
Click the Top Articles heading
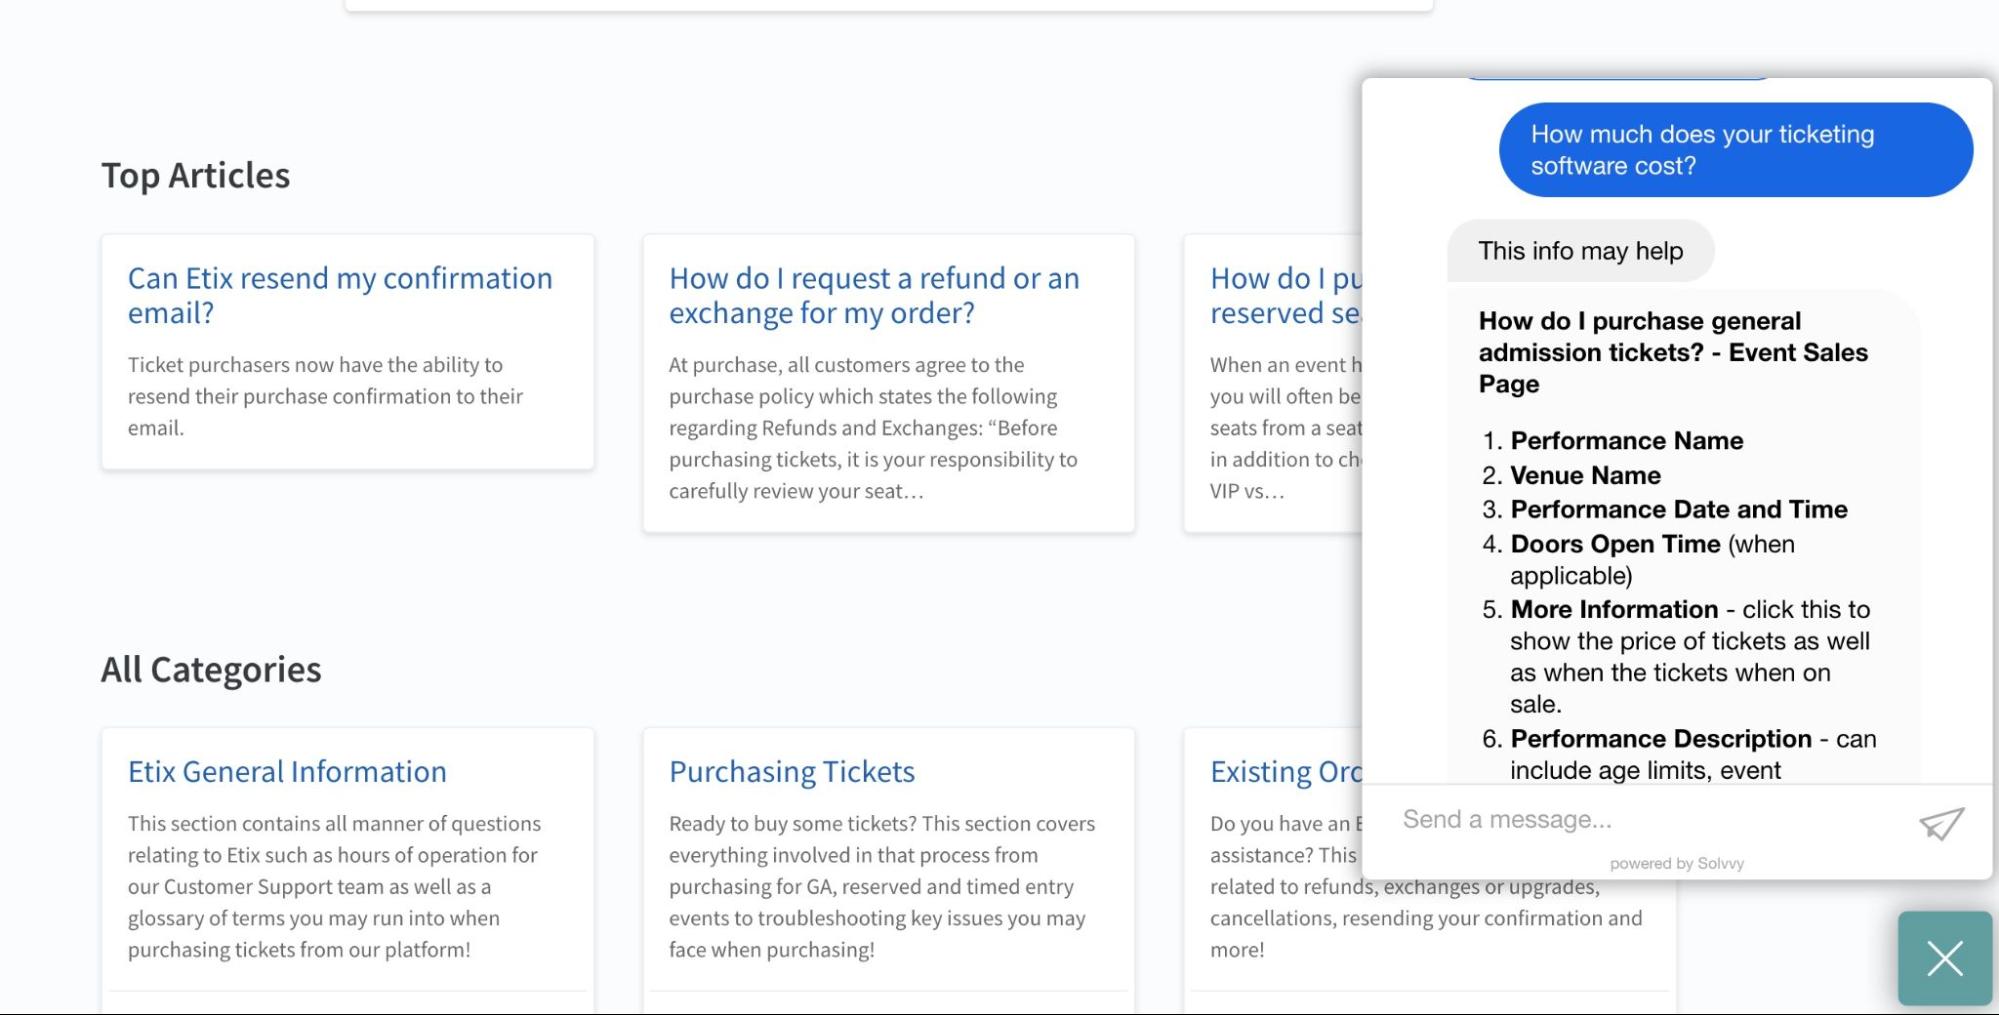coord(195,175)
